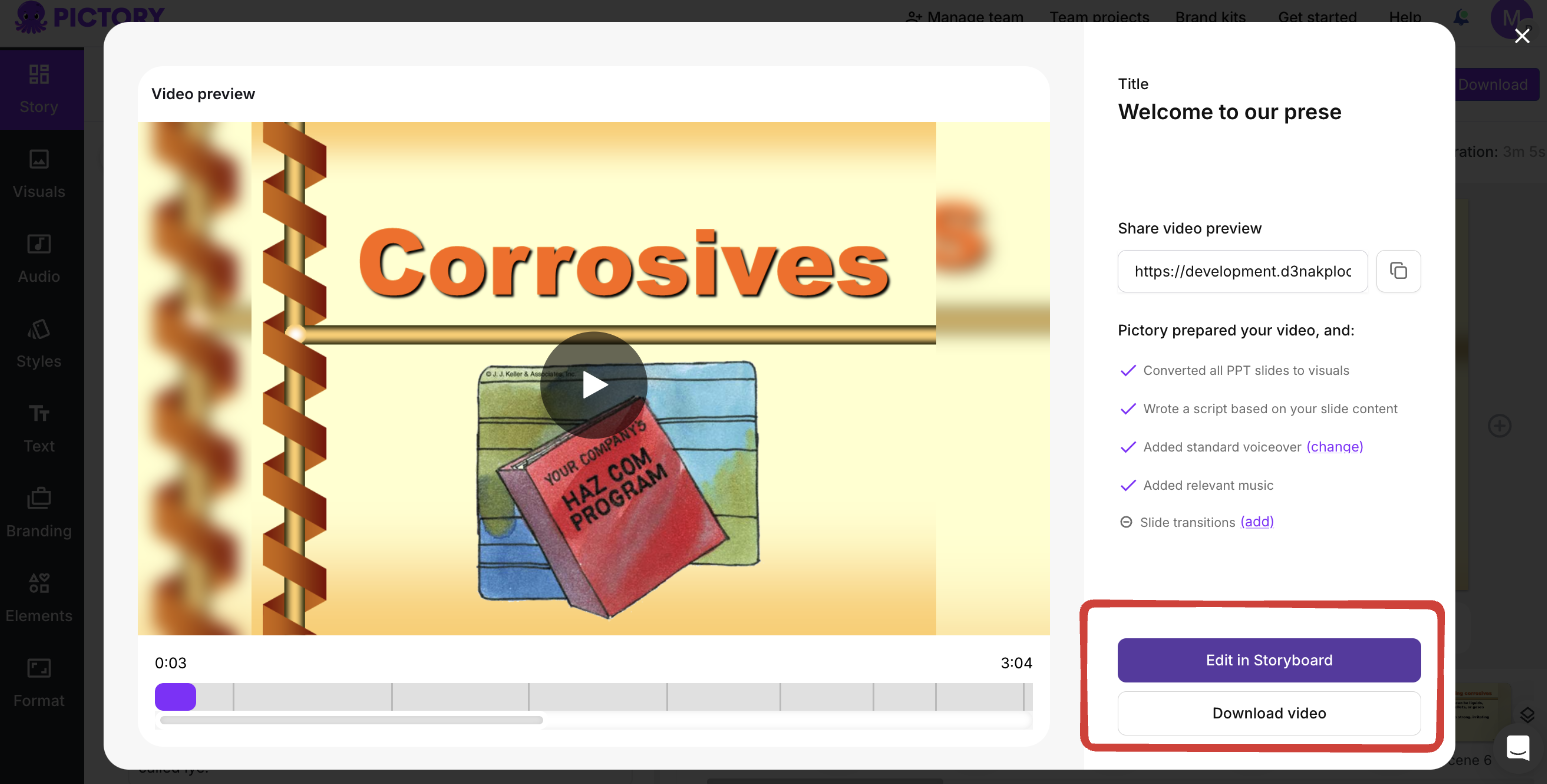Open the Branding sidebar panel
The height and width of the screenshot is (784, 1547).
(39, 514)
